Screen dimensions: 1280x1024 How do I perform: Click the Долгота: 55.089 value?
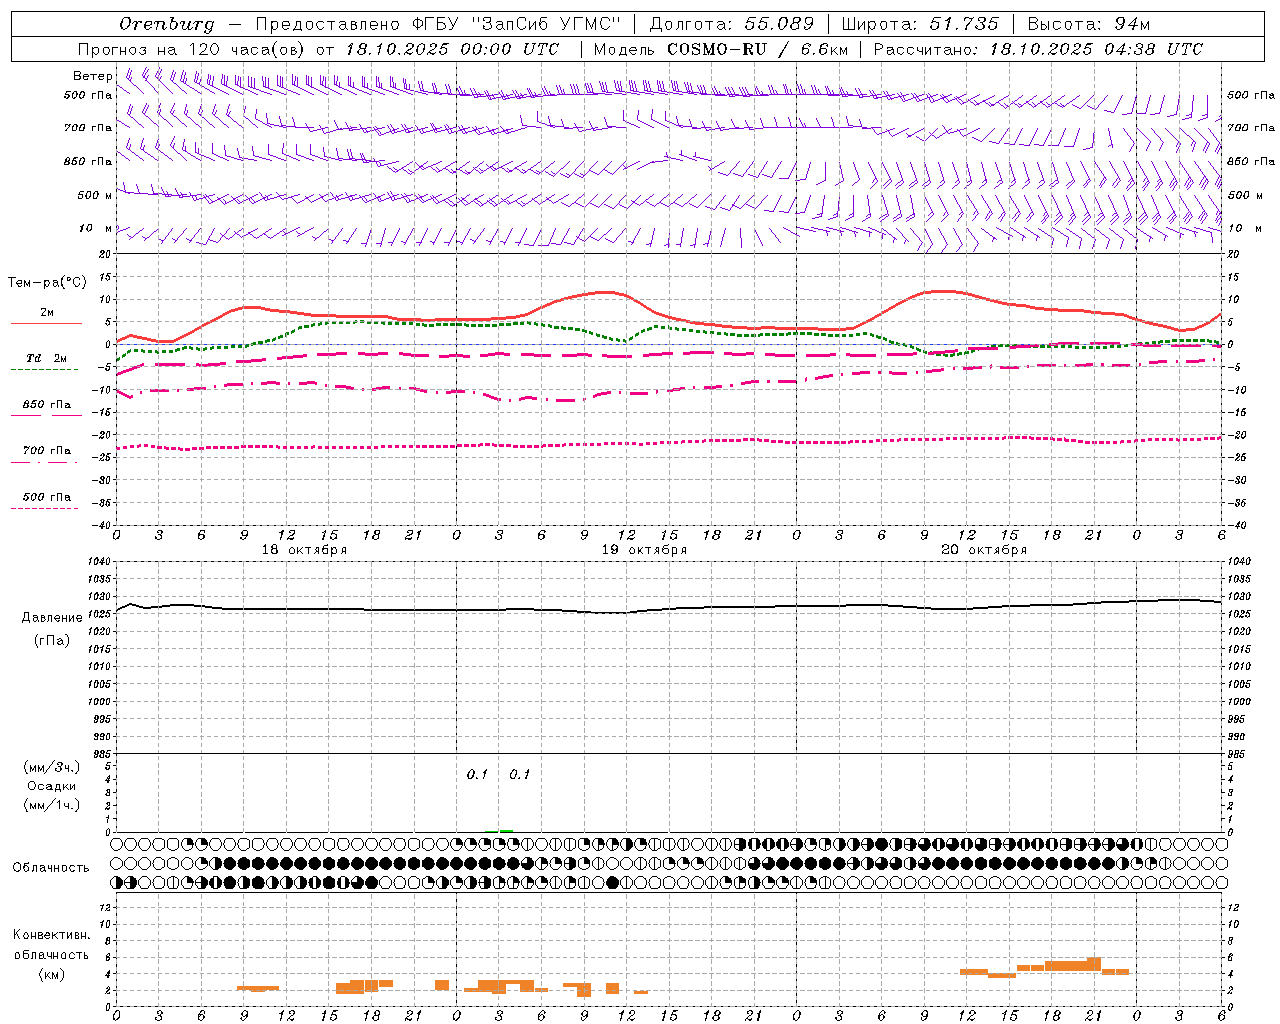(732, 24)
